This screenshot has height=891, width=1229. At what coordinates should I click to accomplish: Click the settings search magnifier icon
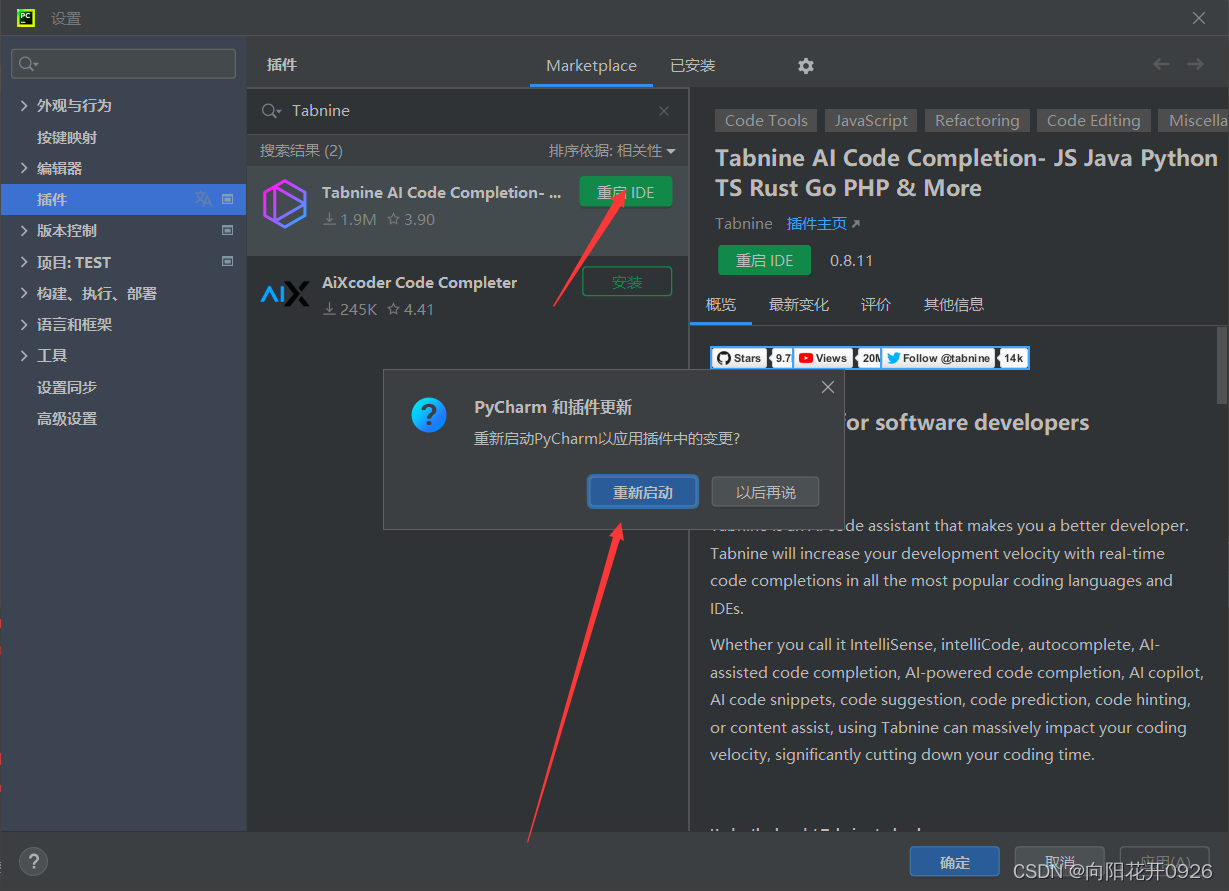(x=27, y=64)
